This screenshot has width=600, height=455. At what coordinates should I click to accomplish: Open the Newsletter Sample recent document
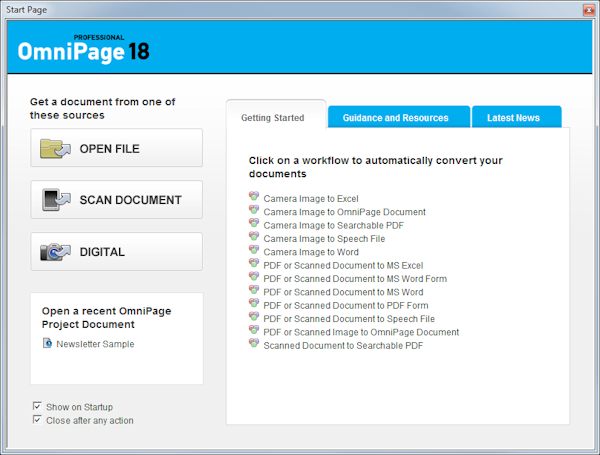point(94,344)
